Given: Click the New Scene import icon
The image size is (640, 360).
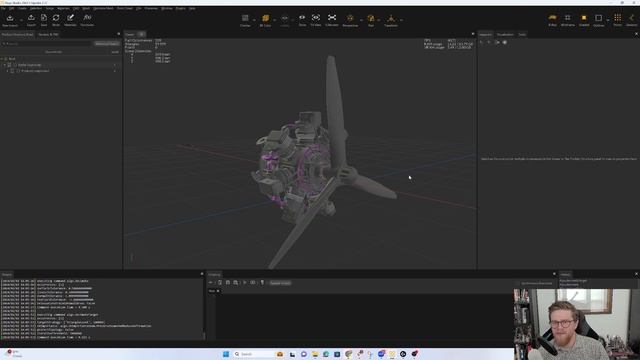Looking at the screenshot, I should click(x=10, y=18).
